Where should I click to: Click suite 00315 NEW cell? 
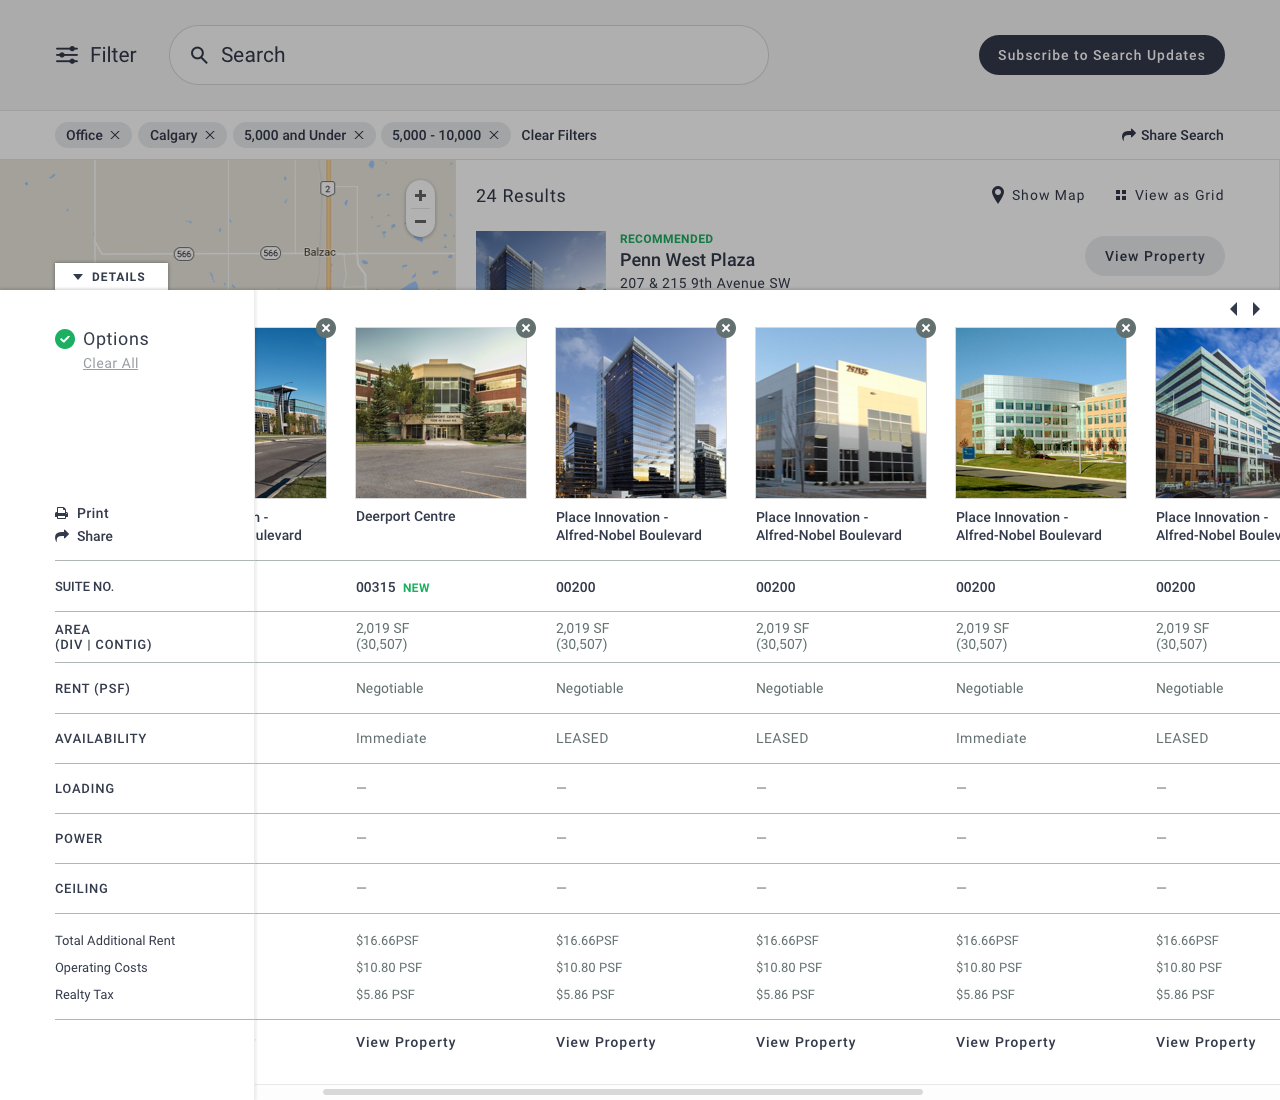coord(393,587)
